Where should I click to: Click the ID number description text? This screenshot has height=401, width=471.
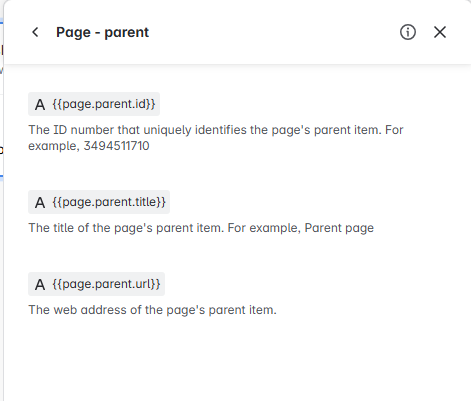[x=216, y=138]
